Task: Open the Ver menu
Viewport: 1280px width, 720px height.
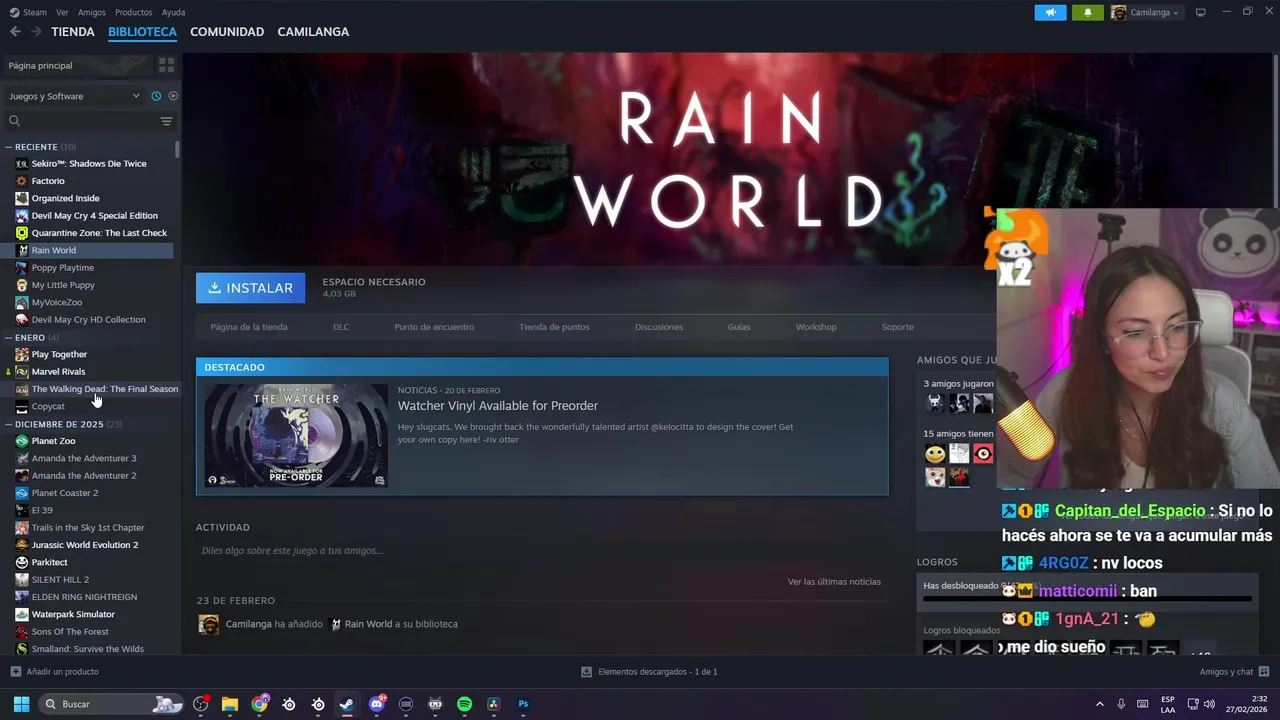Action: coord(62,12)
